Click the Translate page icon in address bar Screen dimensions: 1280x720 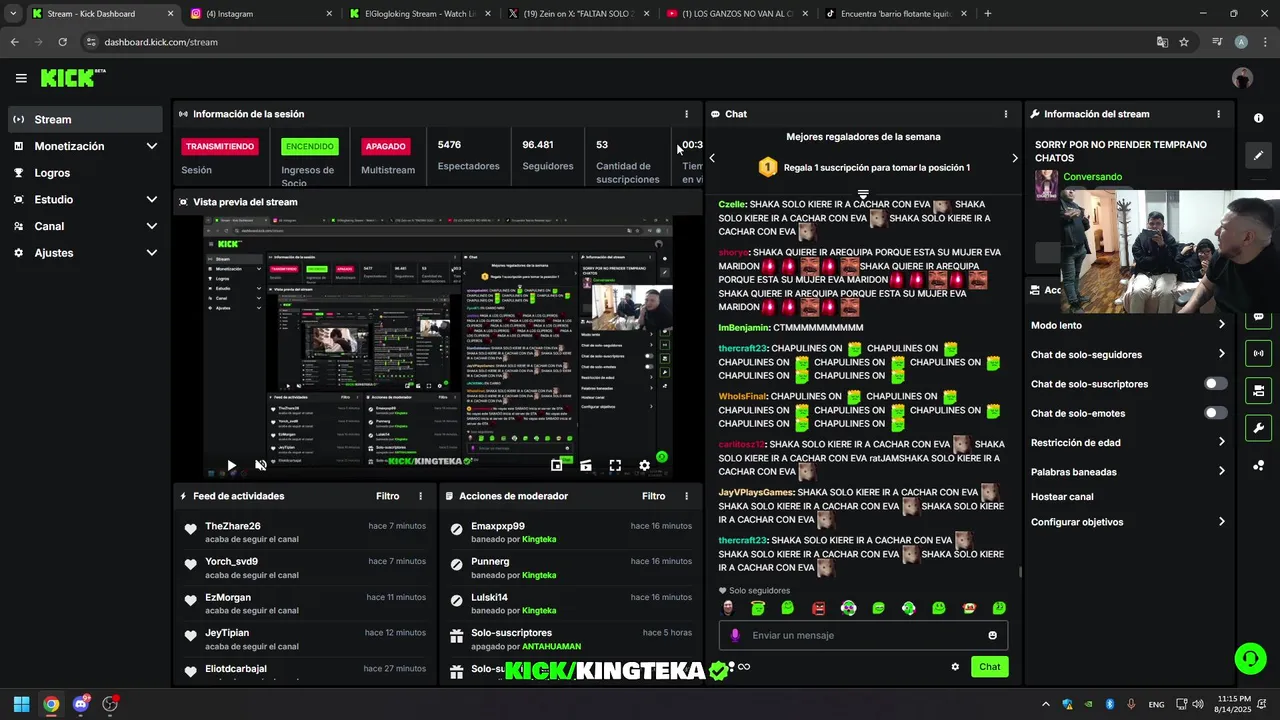(x=1162, y=42)
